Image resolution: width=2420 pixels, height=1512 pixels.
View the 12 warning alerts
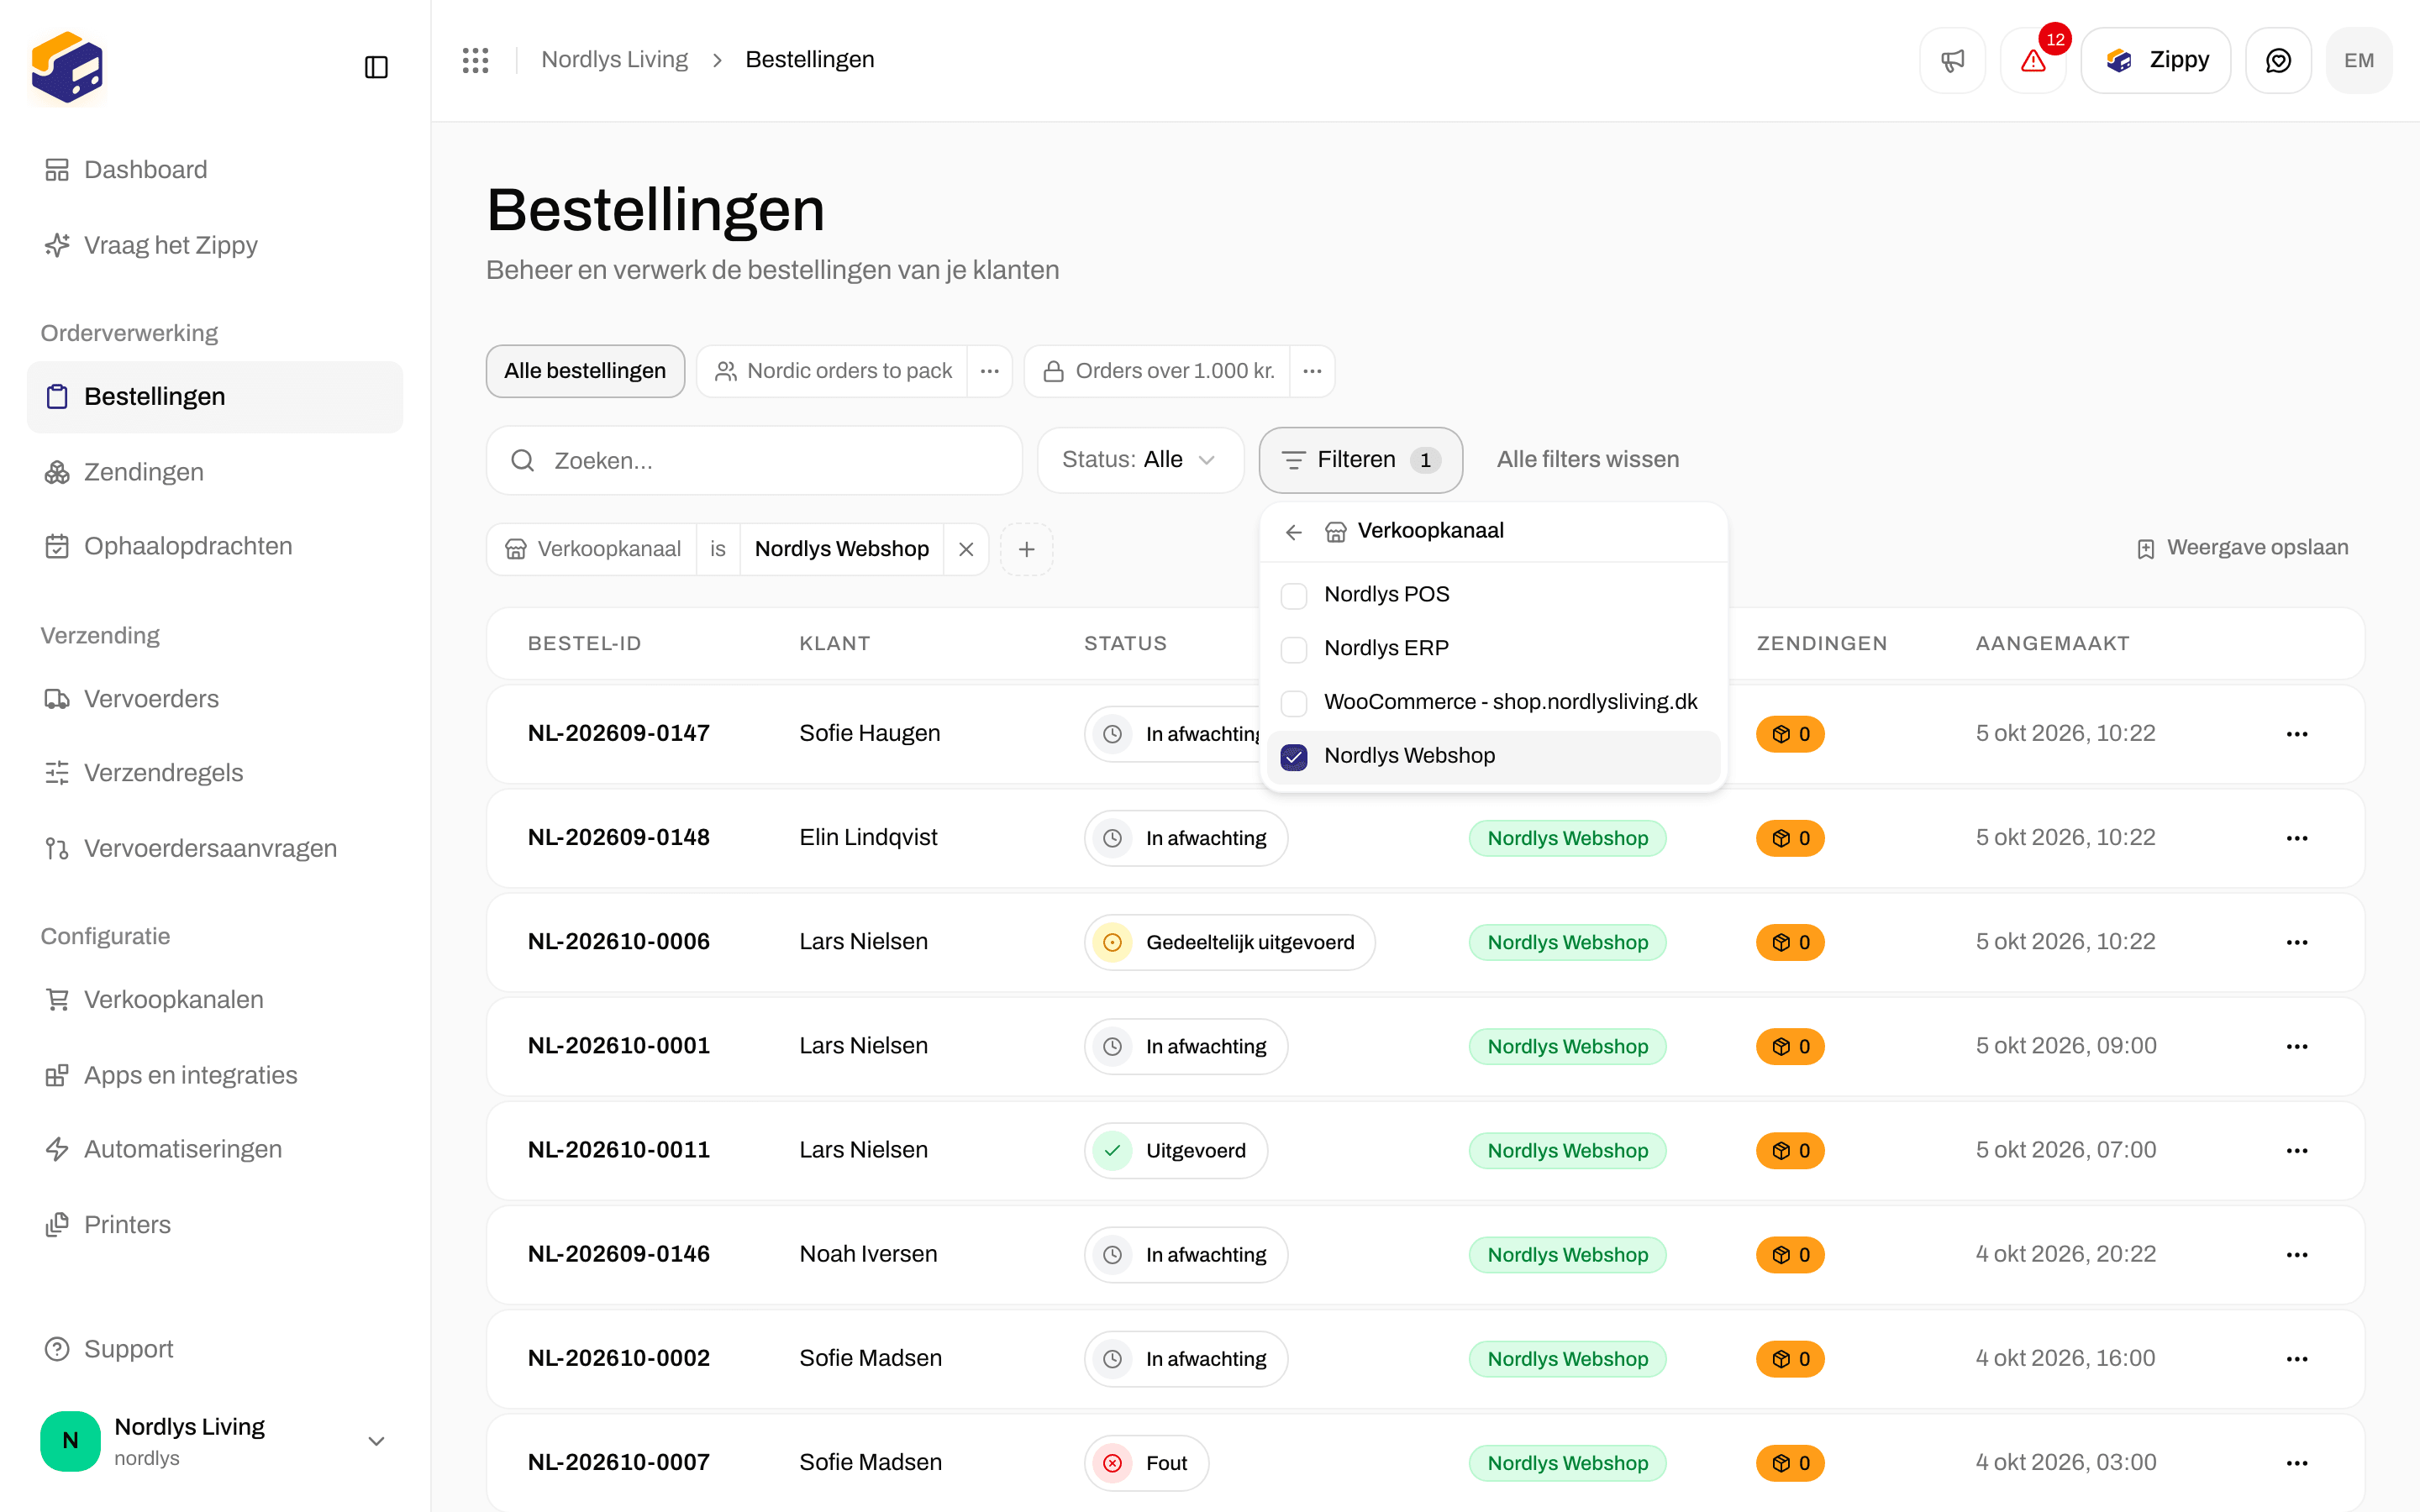click(2033, 60)
